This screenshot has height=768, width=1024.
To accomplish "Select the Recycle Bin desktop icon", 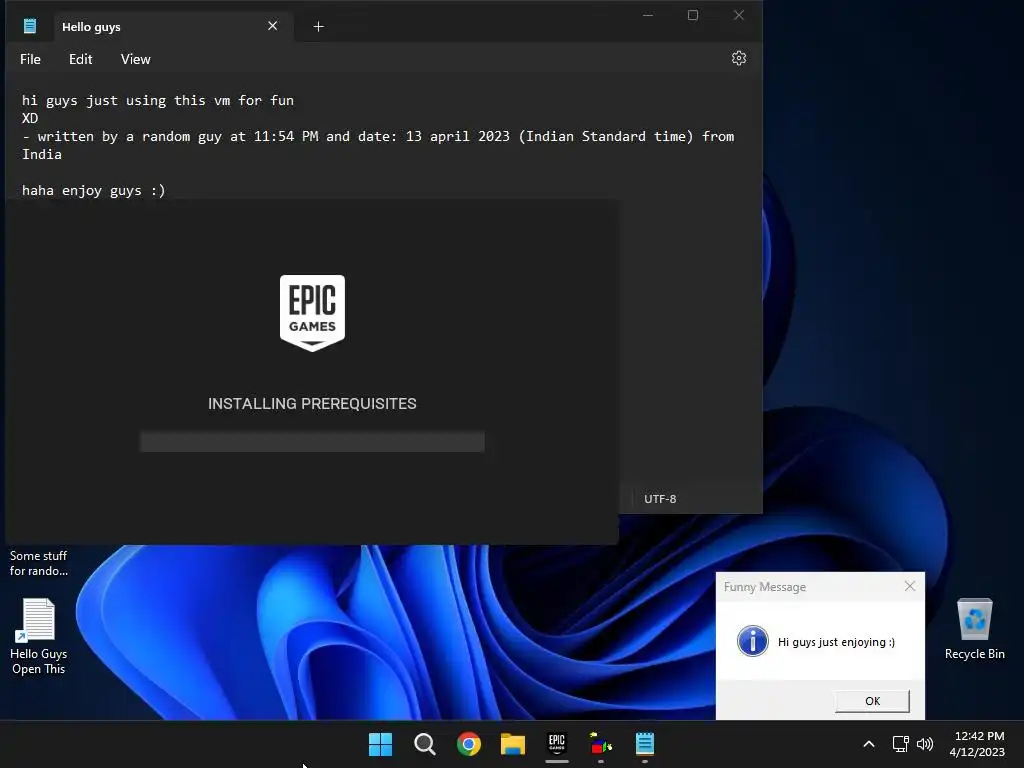I will point(974,629).
